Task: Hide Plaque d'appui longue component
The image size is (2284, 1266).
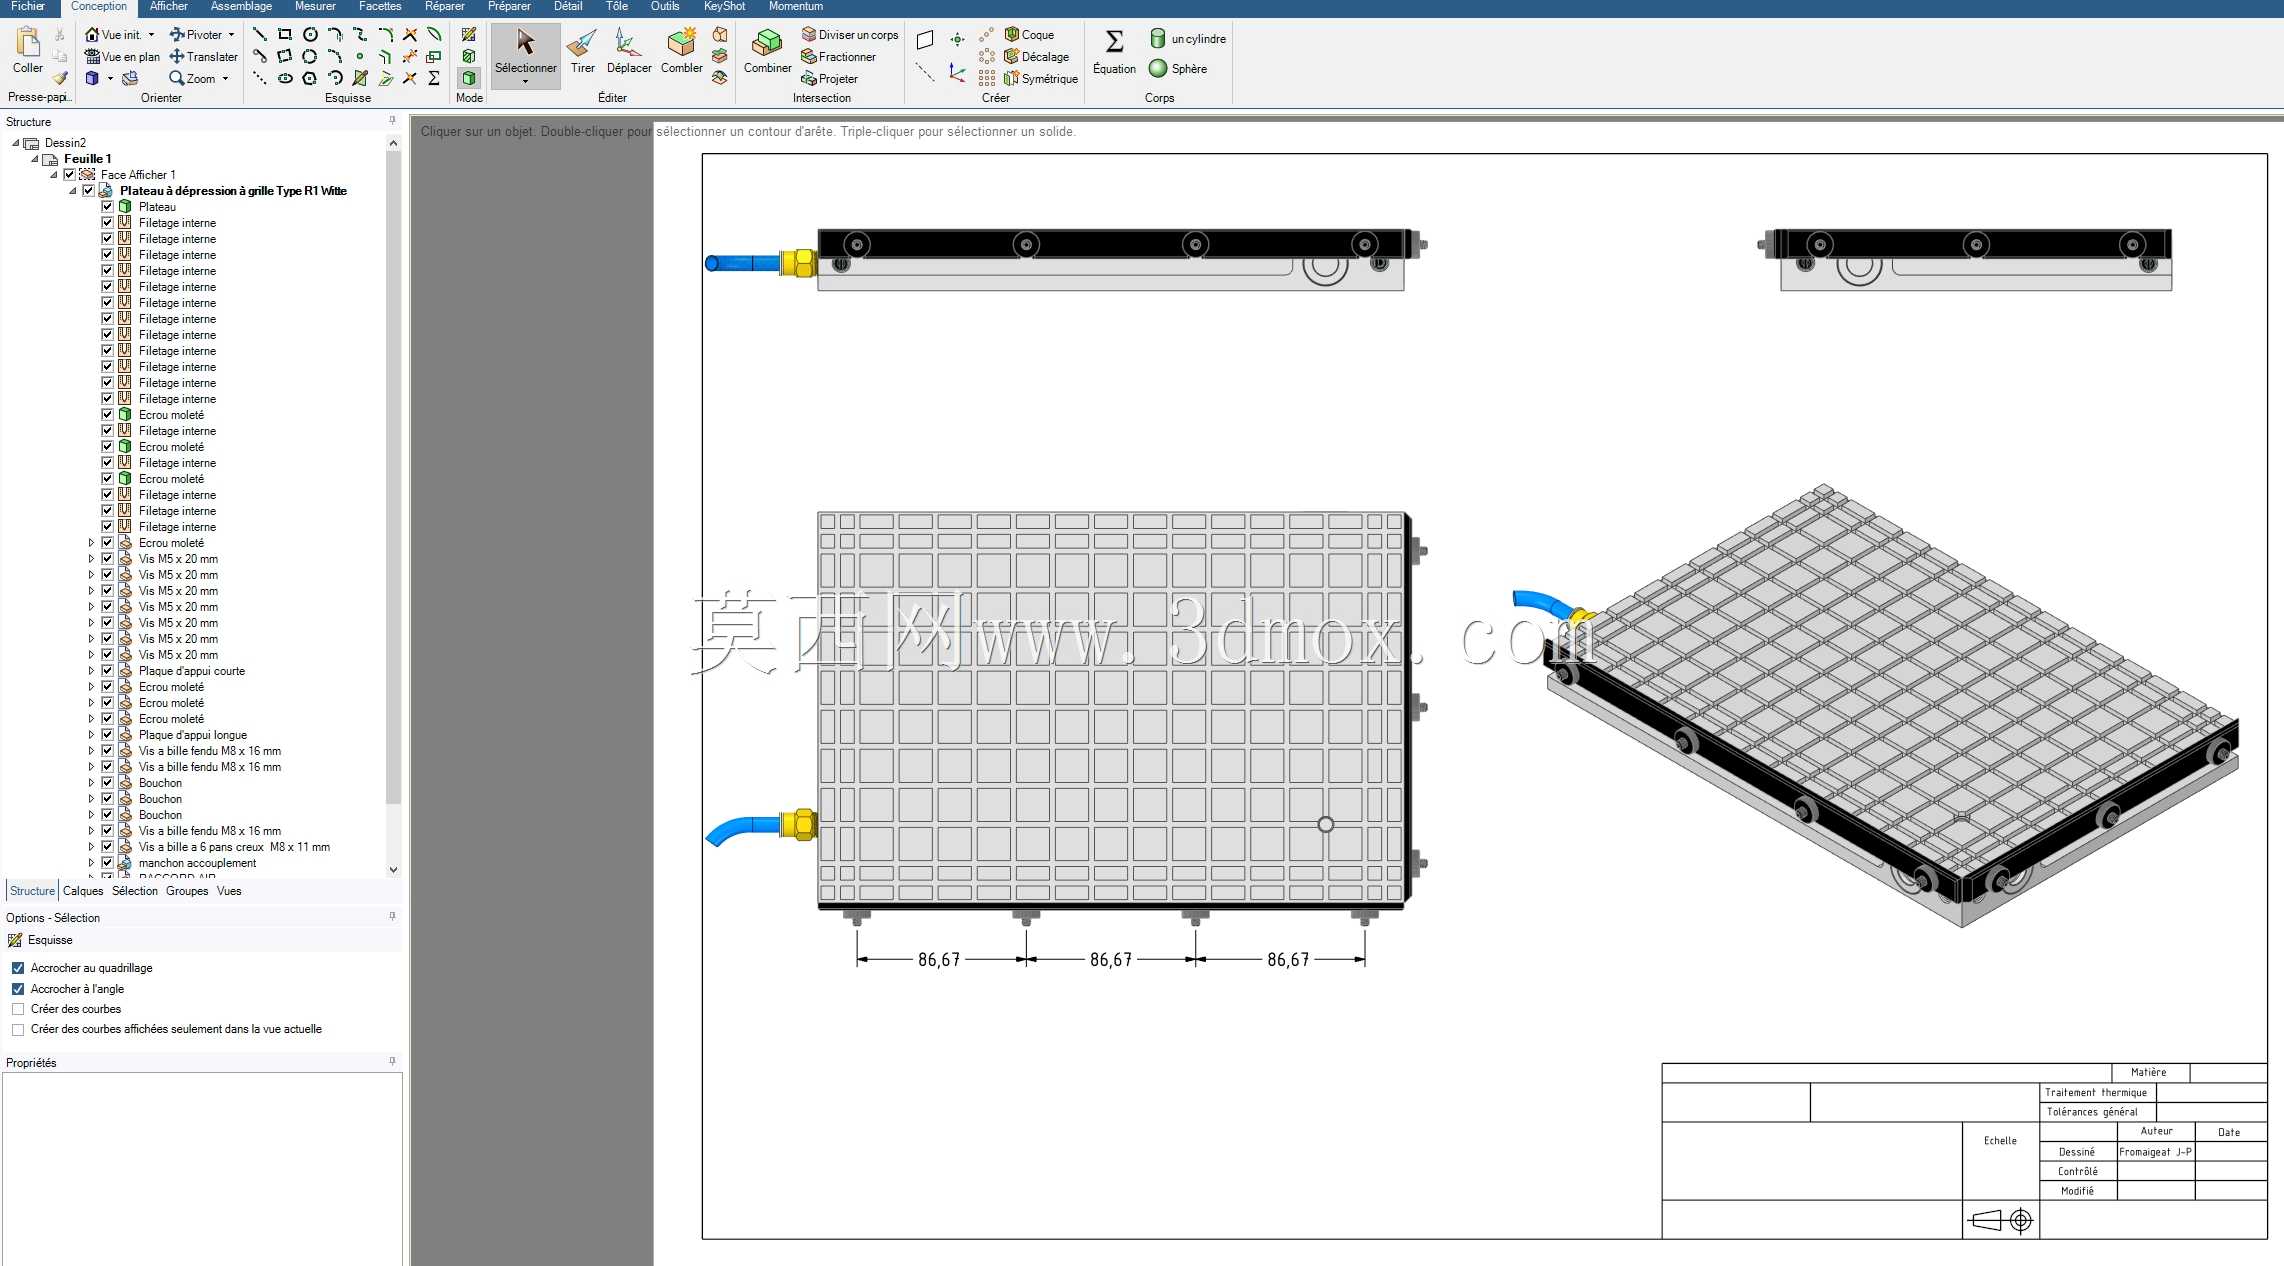Action: [107, 735]
